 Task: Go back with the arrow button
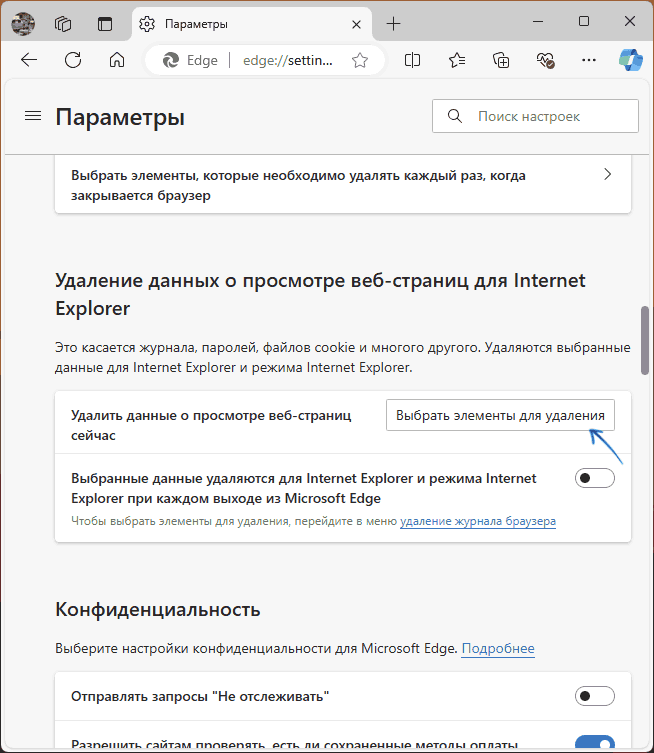click(29, 60)
